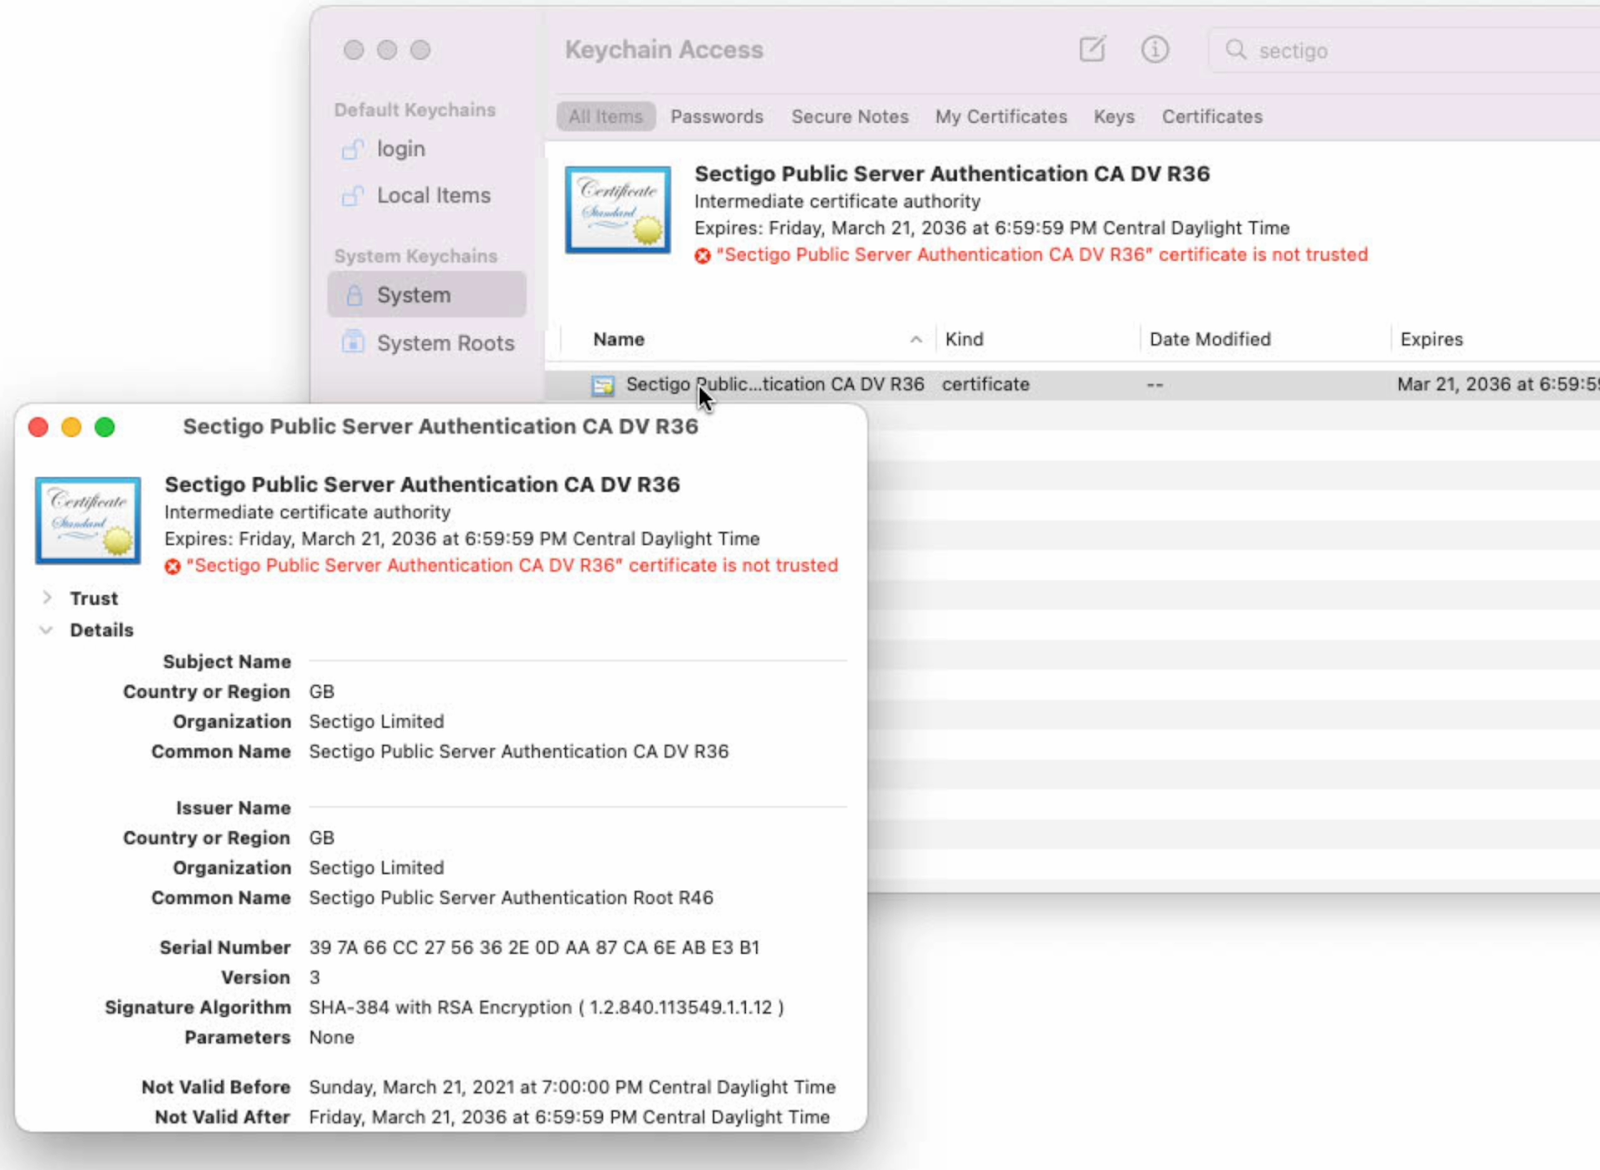Select Sectigo Public...tication CA DV R36 row
The height and width of the screenshot is (1170, 1600).
[1072, 385]
